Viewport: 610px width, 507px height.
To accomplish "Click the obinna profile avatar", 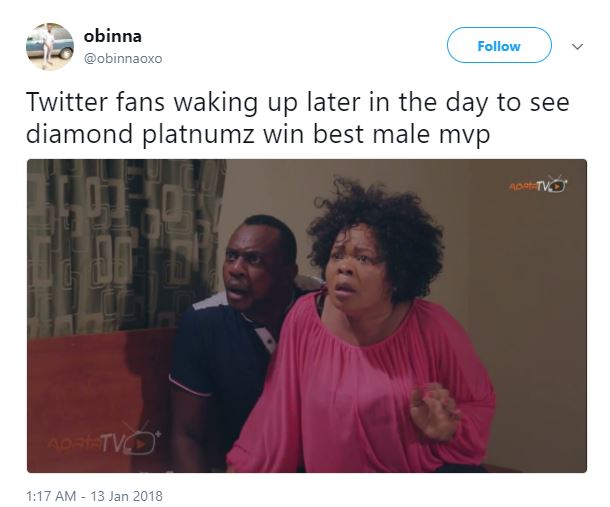I will [x=49, y=46].
